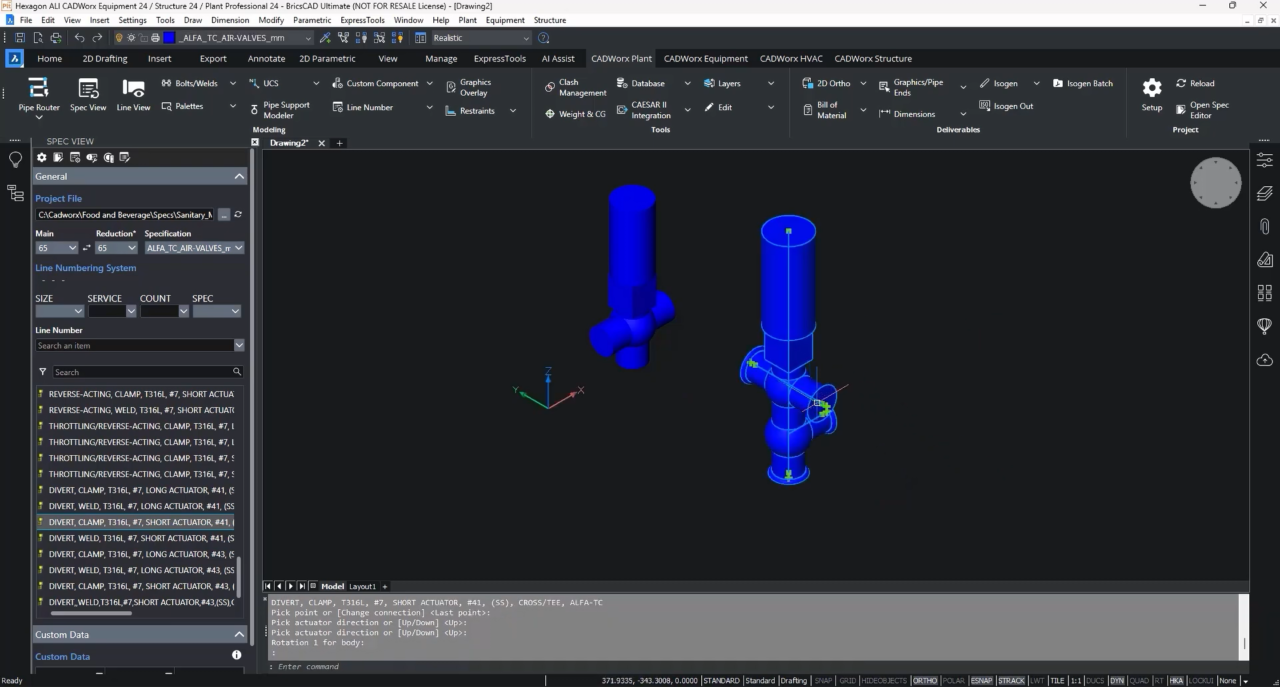This screenshot has height=687, width=1280.
Task: Toggle STRACK in status bar
Action: (1011, 681)
